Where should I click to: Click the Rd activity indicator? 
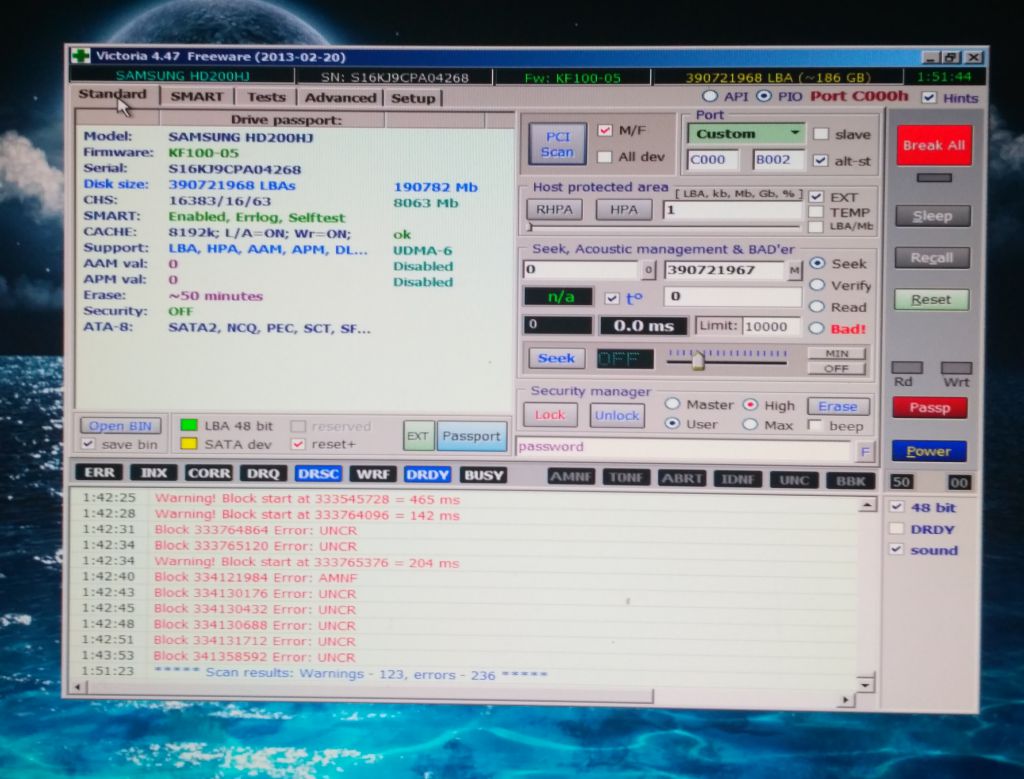[x=907, y=368]
